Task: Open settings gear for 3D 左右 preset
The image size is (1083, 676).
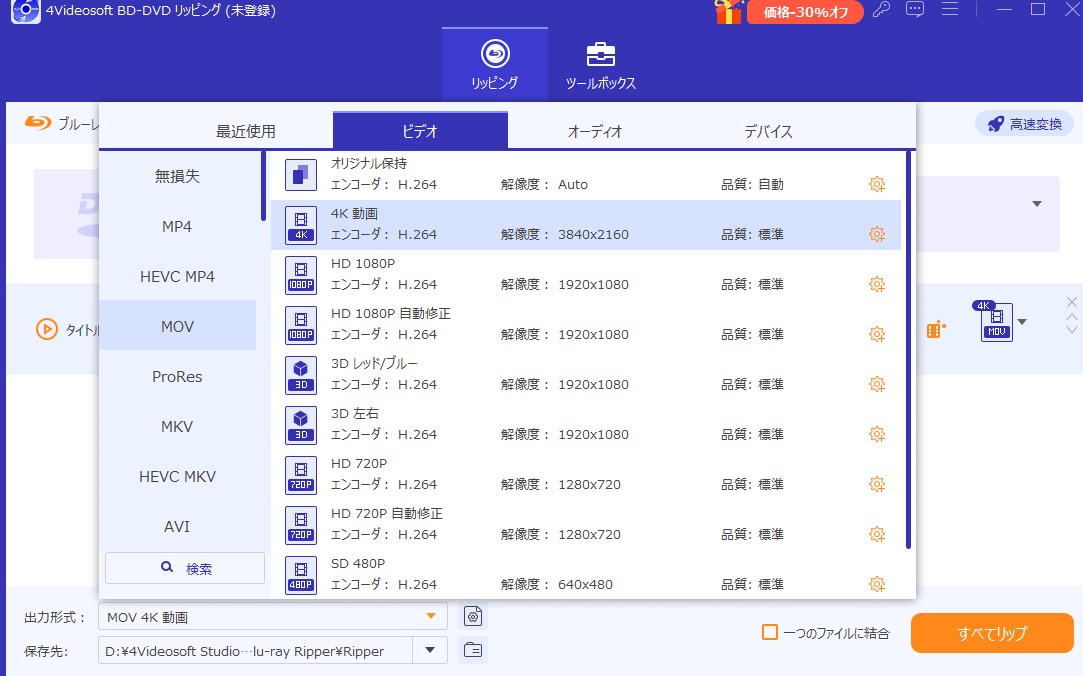Action: pyautogui.click(x=876, y=434)
